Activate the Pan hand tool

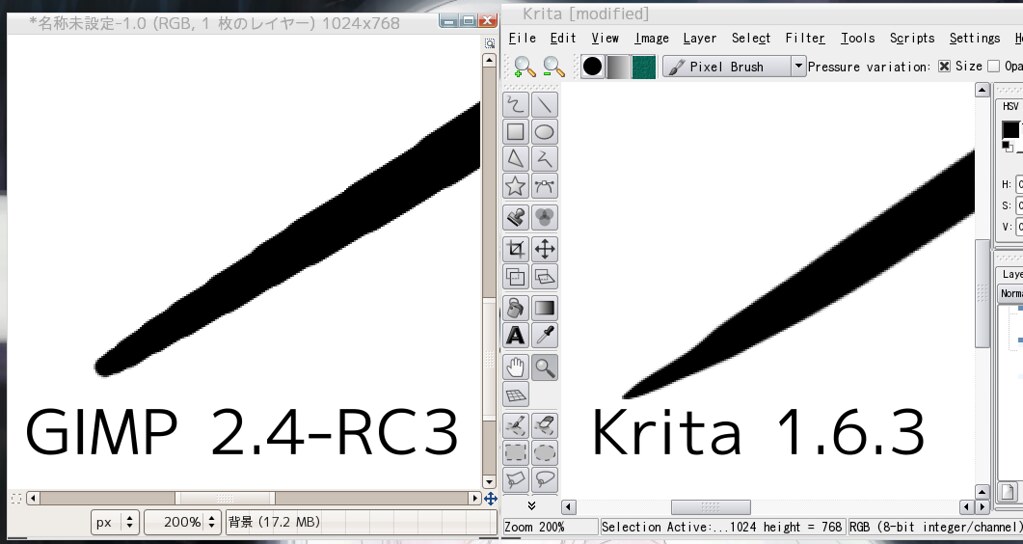(515, 367)
